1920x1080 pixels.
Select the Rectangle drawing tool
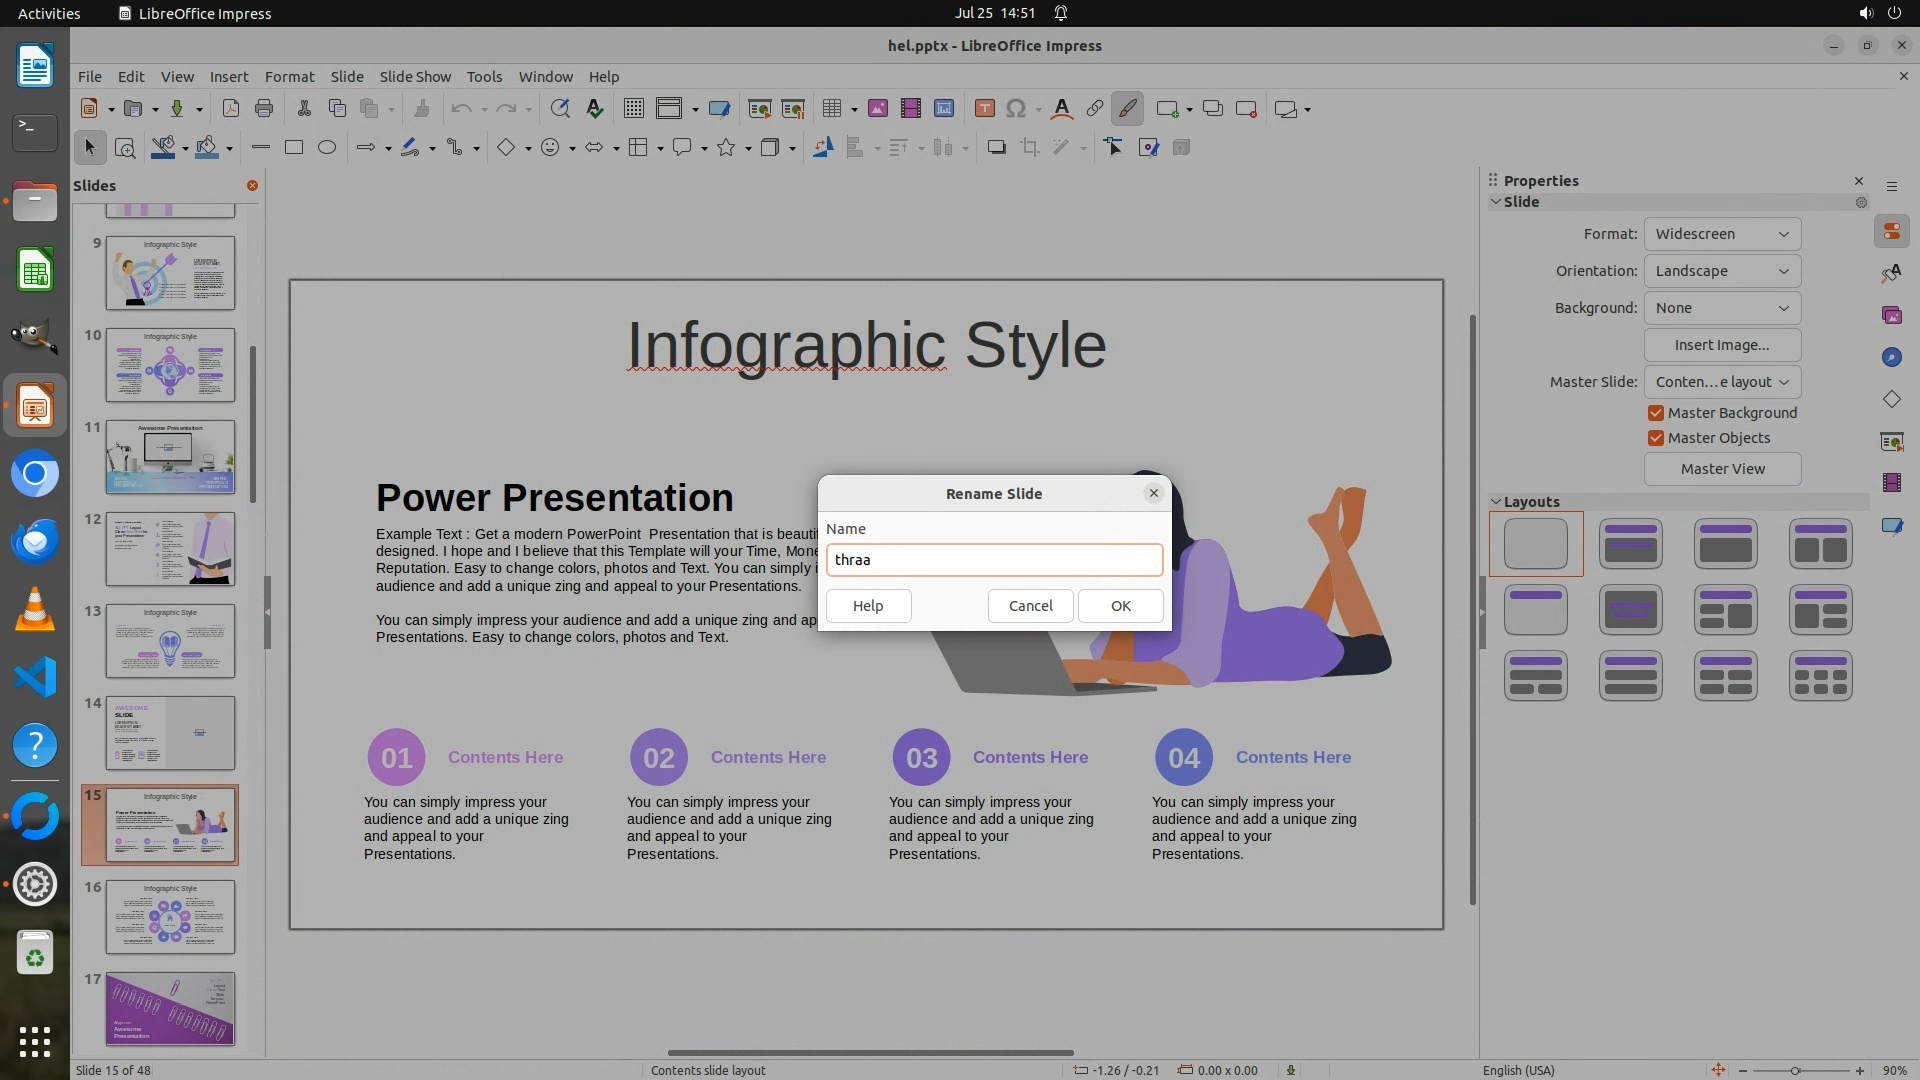pos(293,148)
